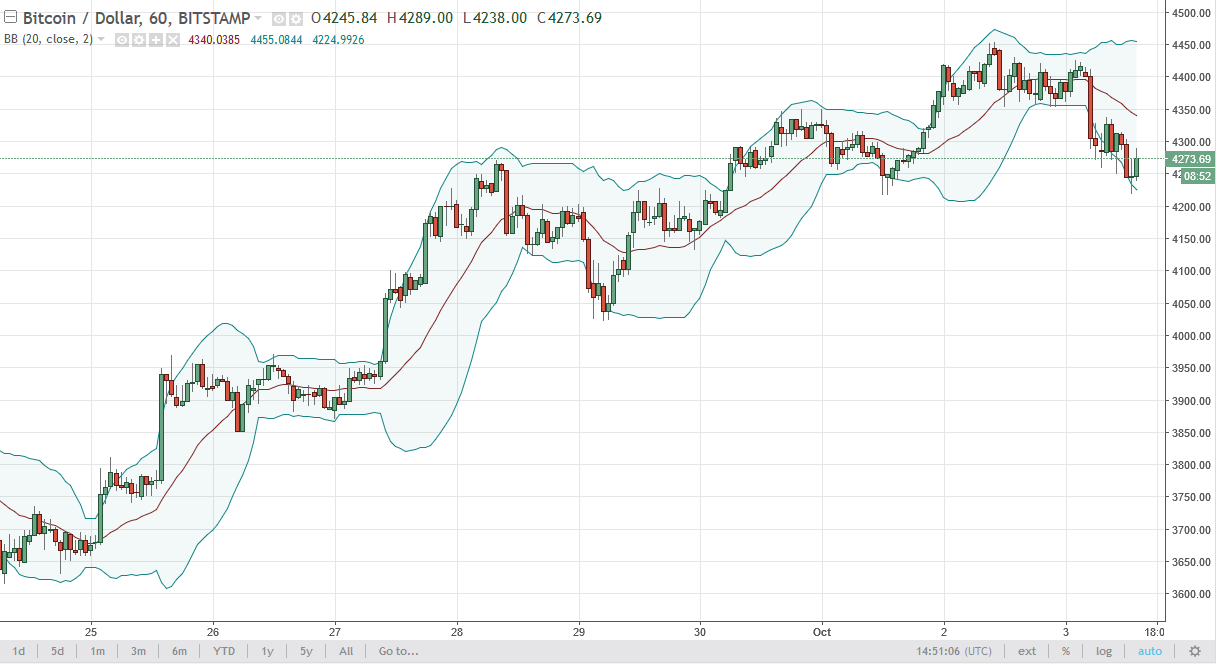Open Bollinger Bands format settings gear

coord(139,40)
